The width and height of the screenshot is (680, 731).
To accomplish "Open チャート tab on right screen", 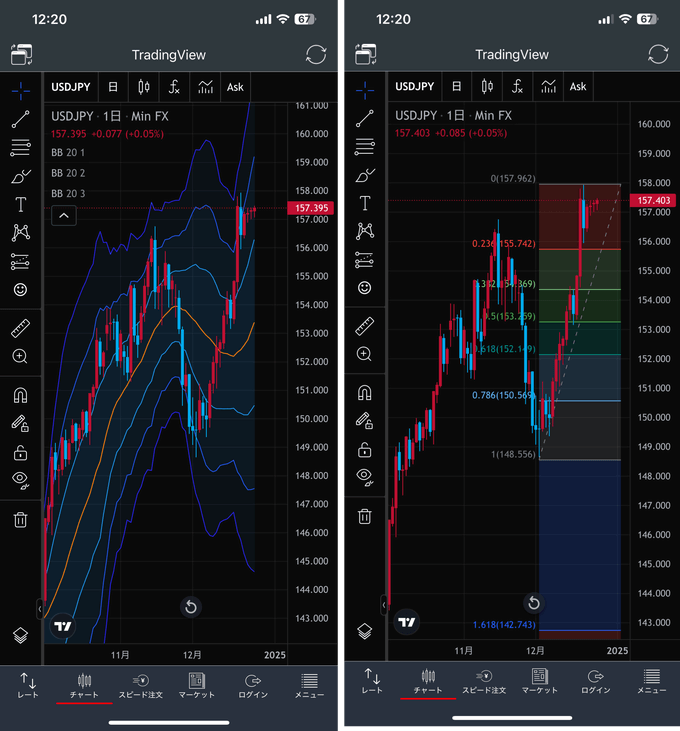I will 428,682.
